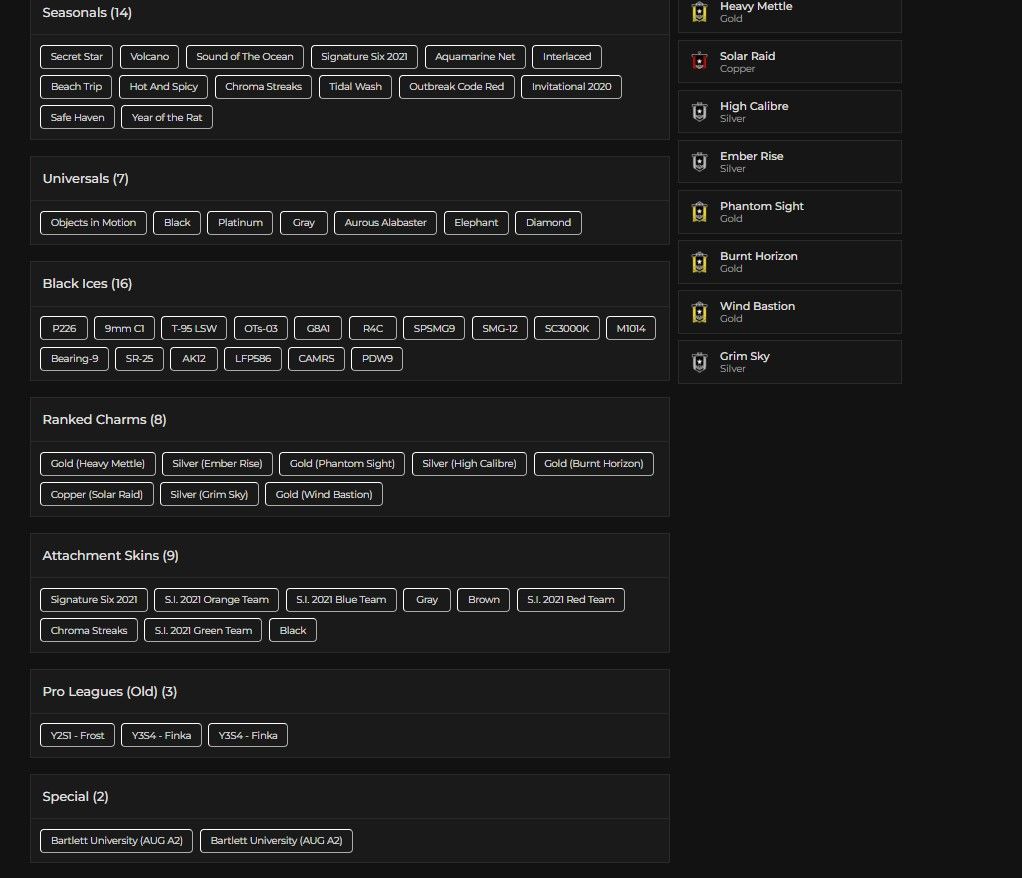
Task: Click Chroma Streaks in Seasonals
Action: (x=263, y=87)
